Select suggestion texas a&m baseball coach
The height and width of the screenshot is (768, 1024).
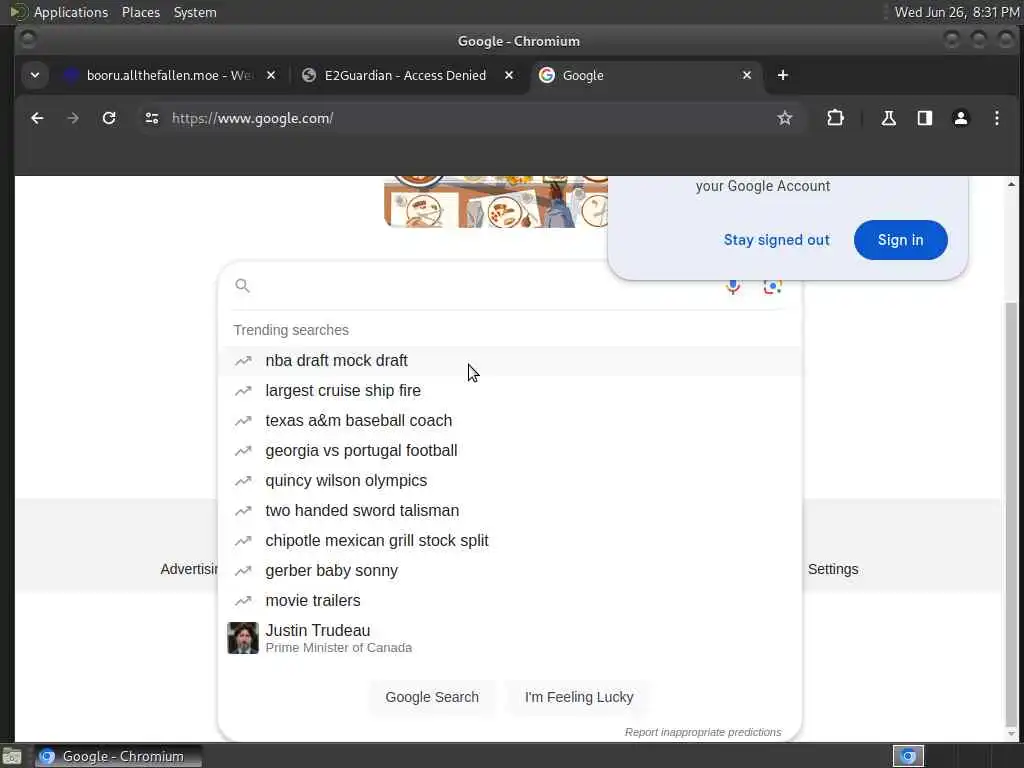tap(510, 421)
